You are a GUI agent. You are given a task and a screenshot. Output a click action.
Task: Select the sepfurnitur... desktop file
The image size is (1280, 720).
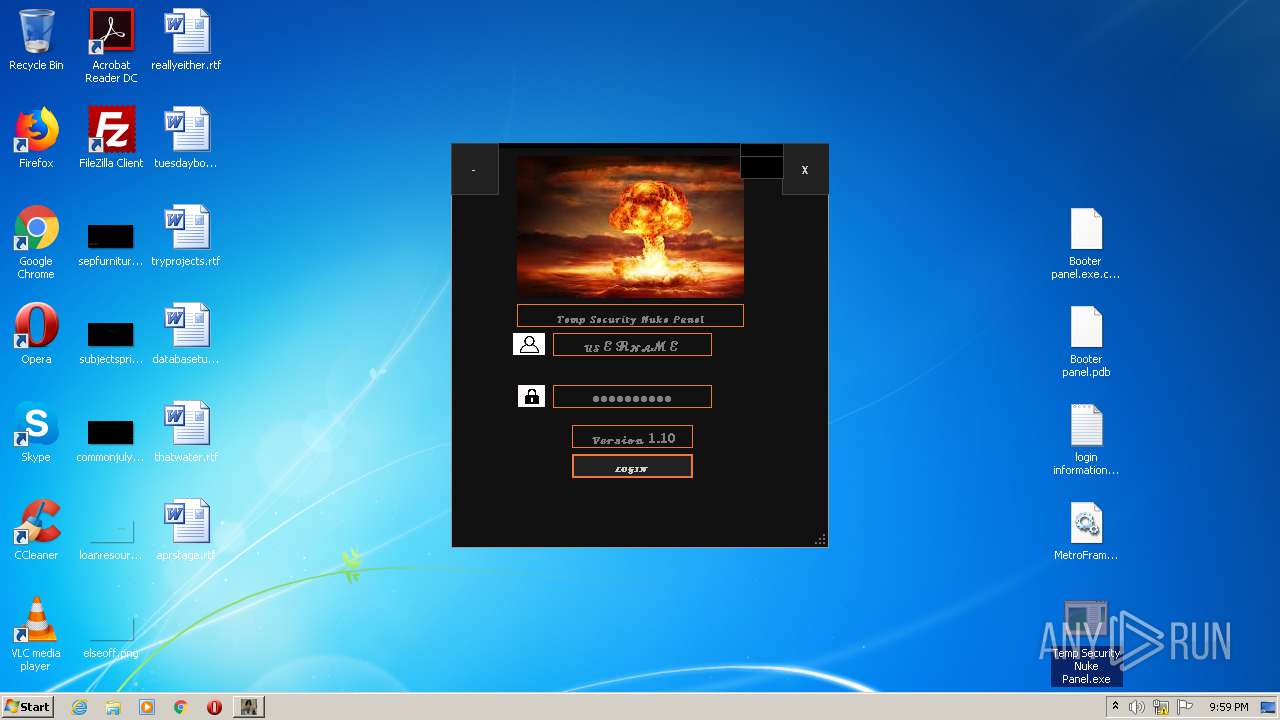[x=111, y=246]
